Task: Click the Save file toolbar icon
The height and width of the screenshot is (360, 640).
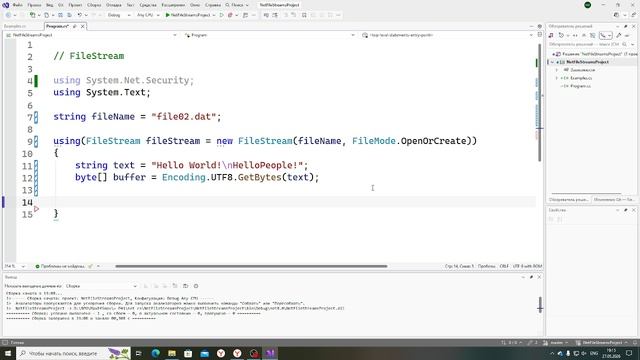Action: tap(60, 15)
